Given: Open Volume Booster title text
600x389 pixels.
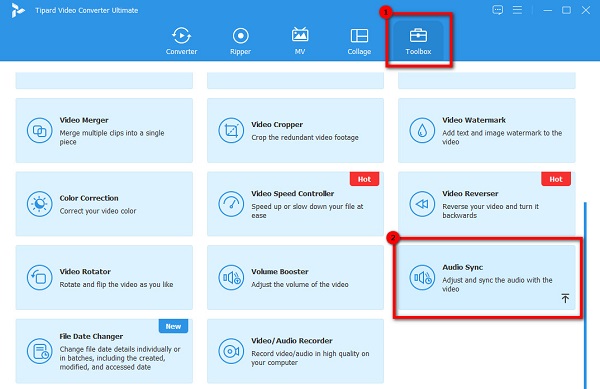Looking at the screenshot, I should click(x=279, y=271).
